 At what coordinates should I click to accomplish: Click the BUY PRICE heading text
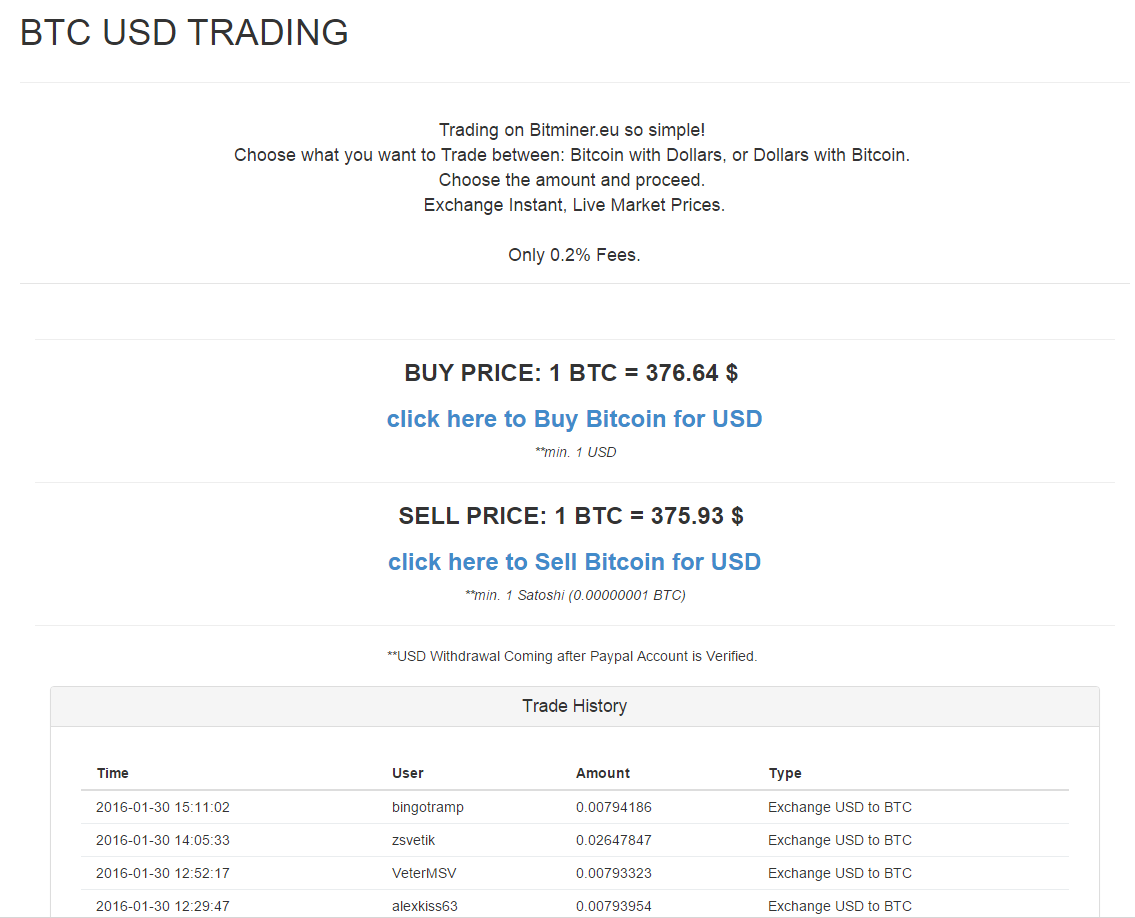click(x=571, y=373)
